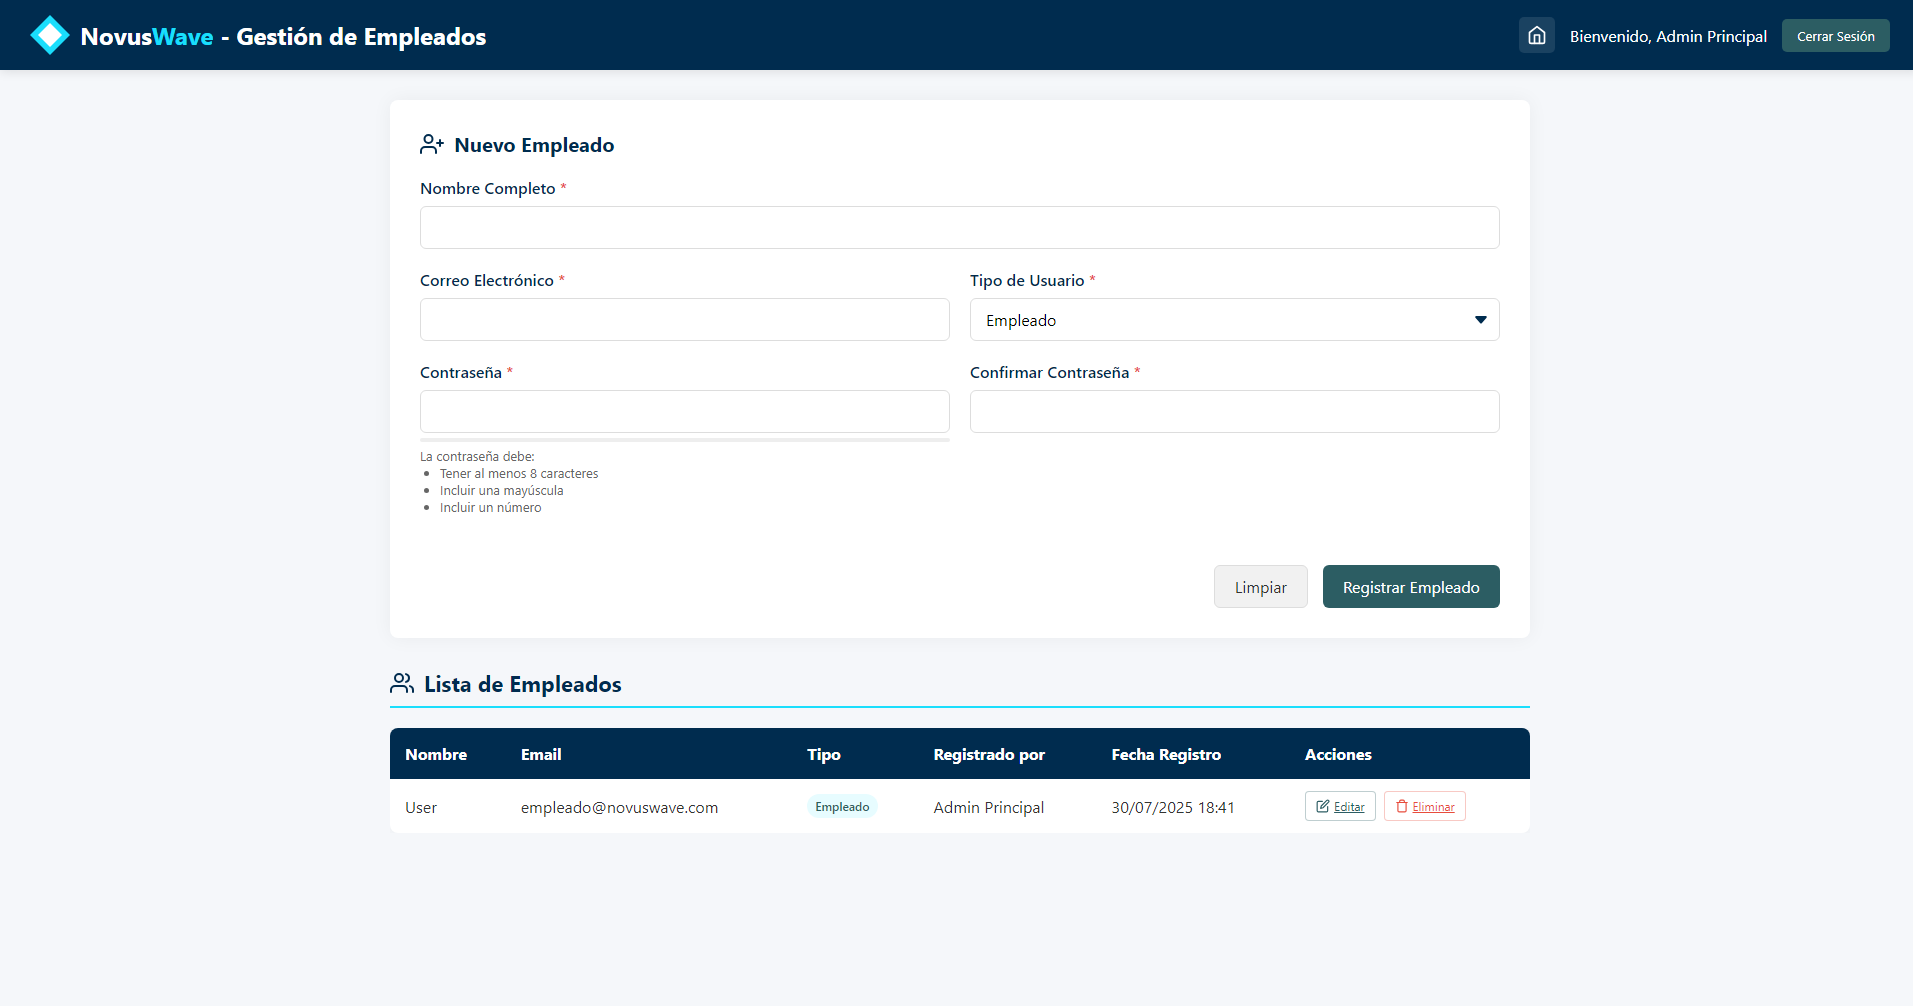Screen dimensions: 1913x1006
Task: Focus the Nombre Completo text field
Action: click(959, 228)
